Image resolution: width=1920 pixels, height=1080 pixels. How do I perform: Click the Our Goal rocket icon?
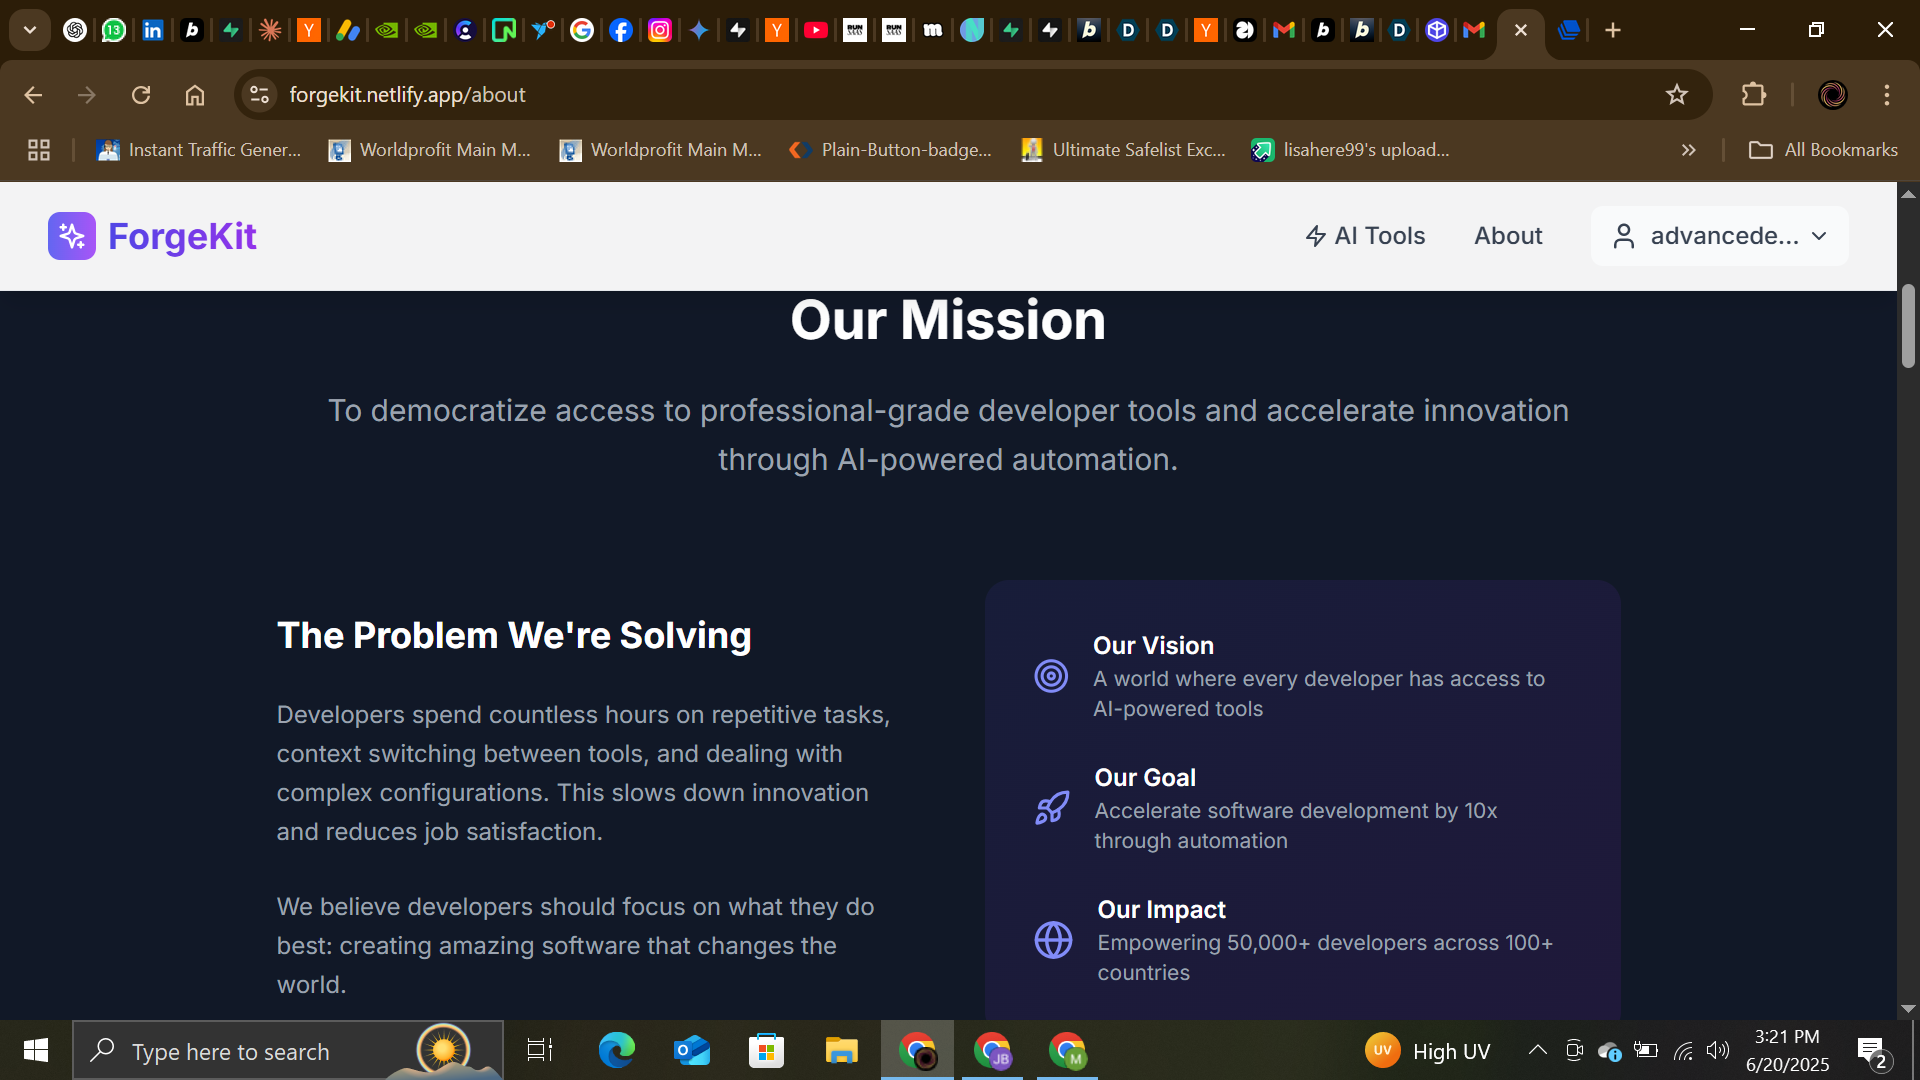tap(1052, 808)
